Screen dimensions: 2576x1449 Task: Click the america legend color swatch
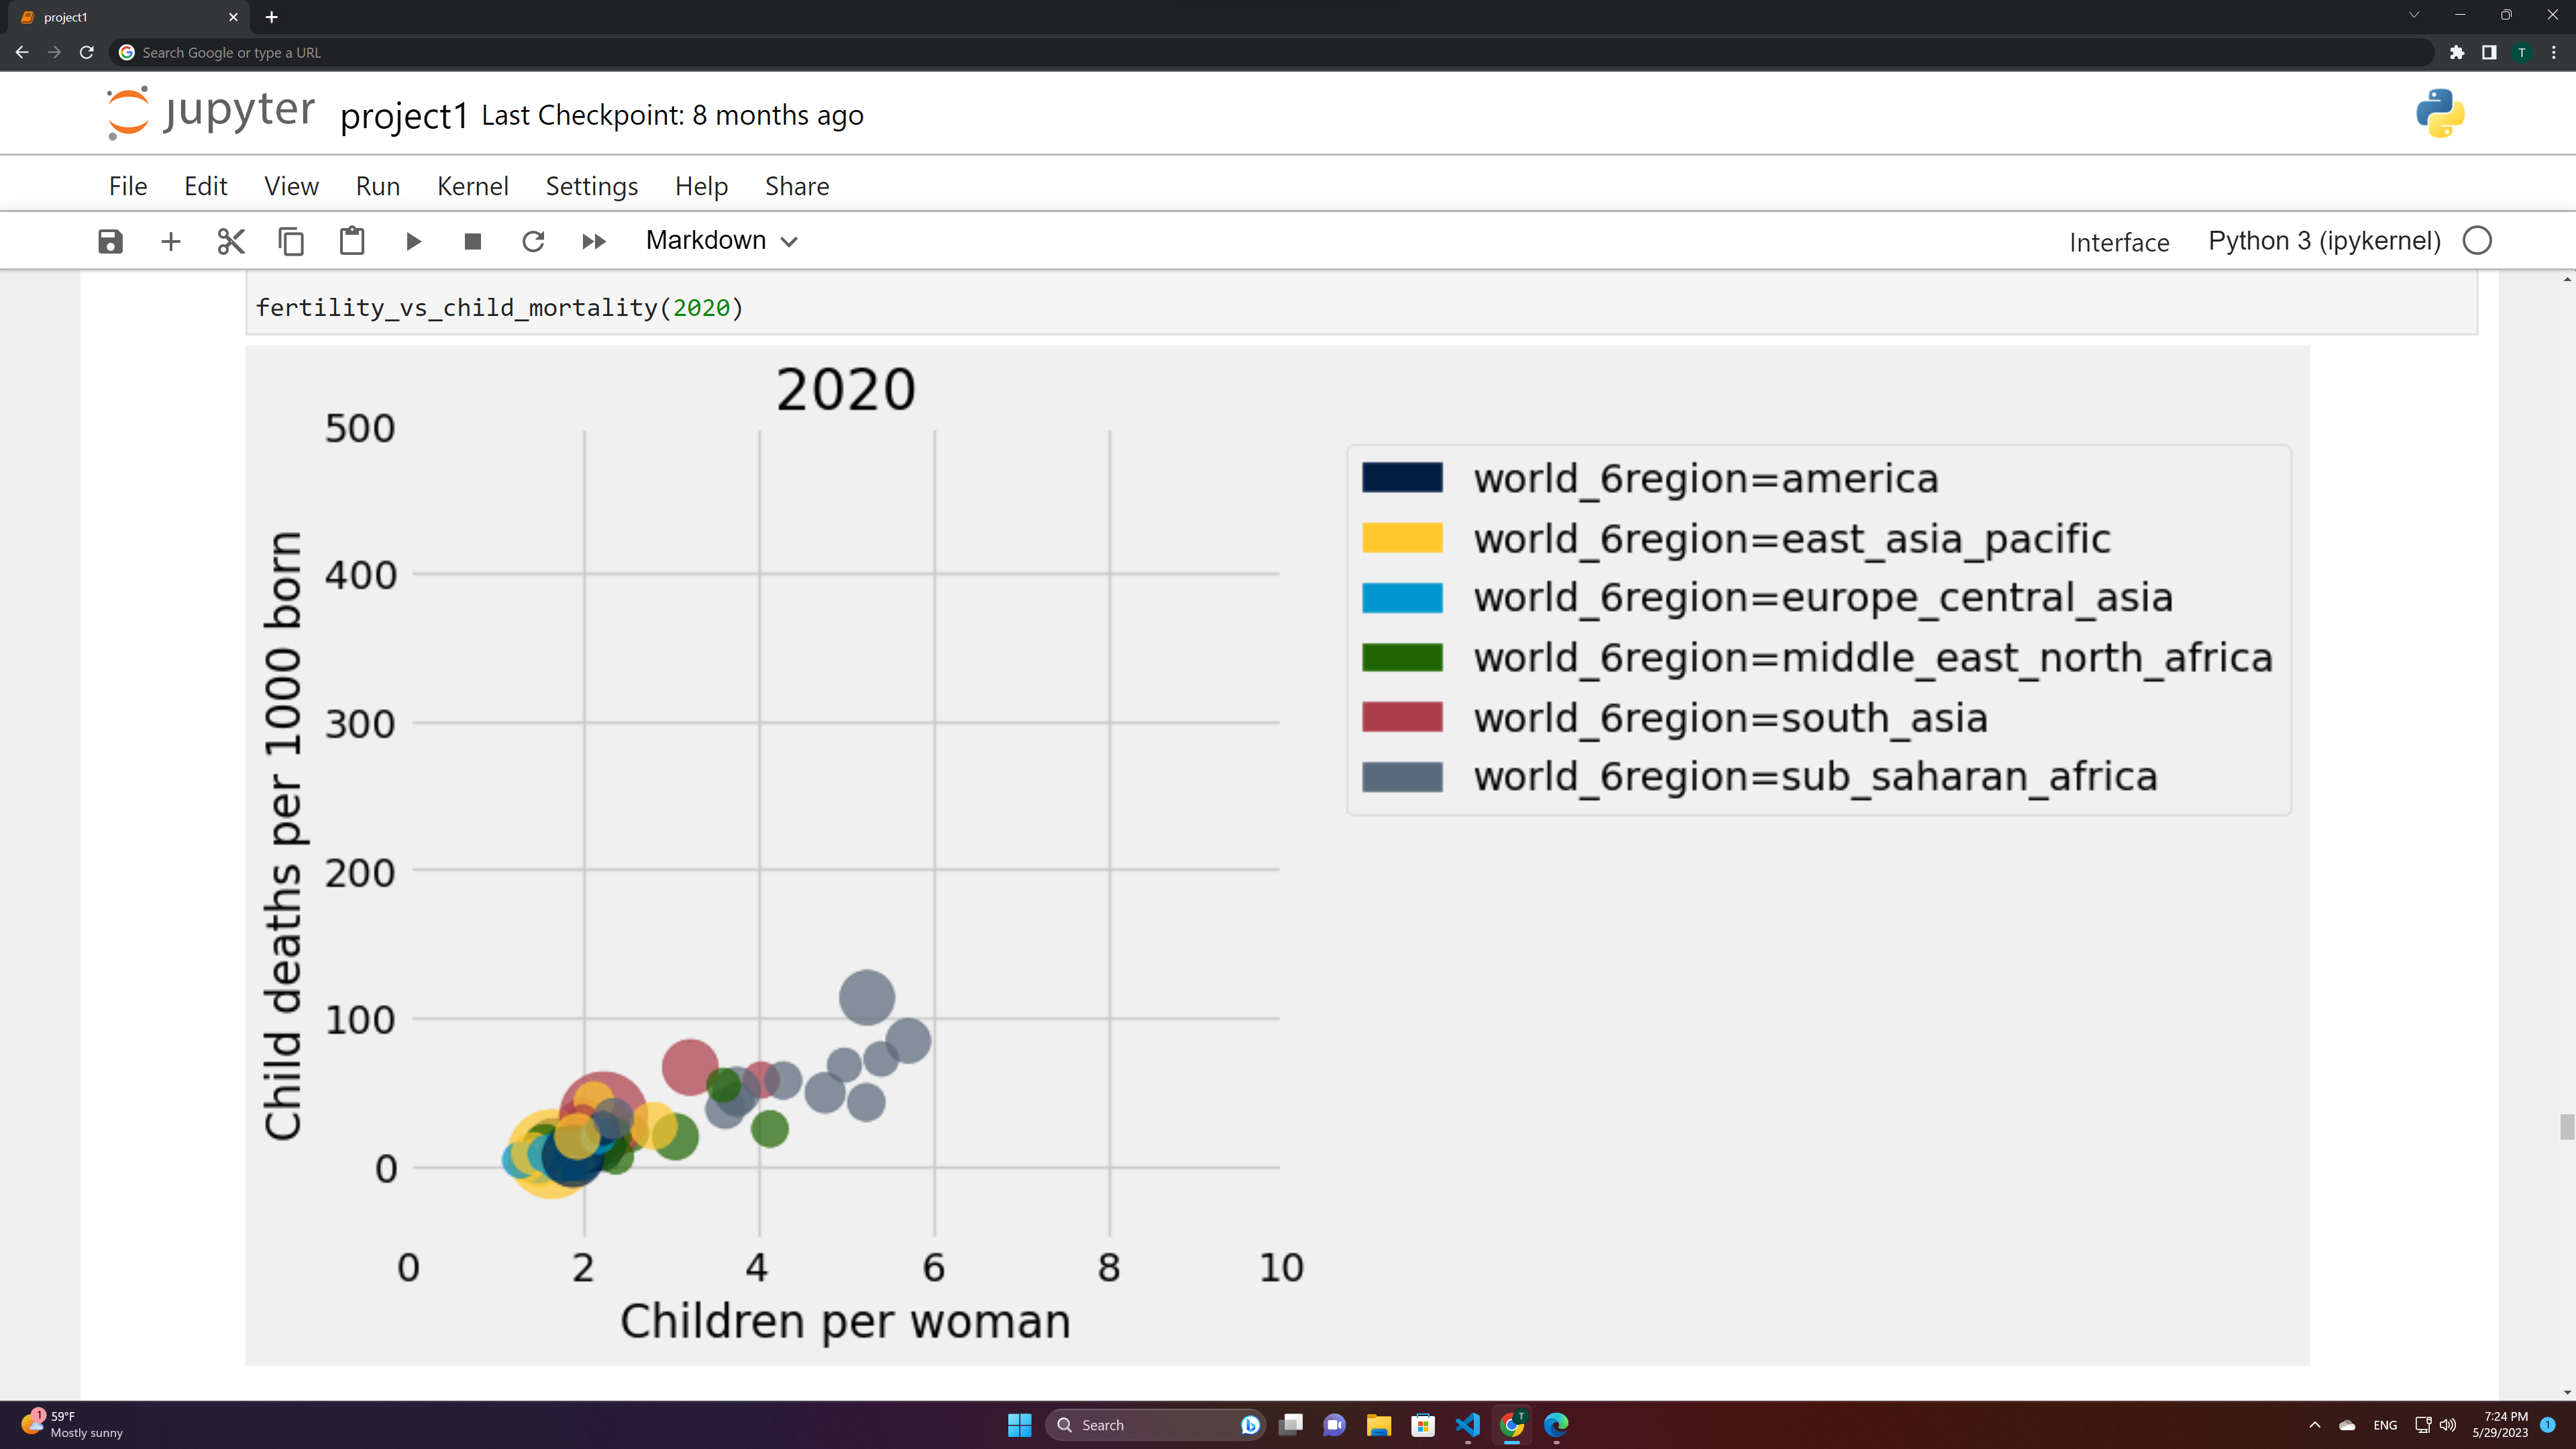tap(1402, 478)
